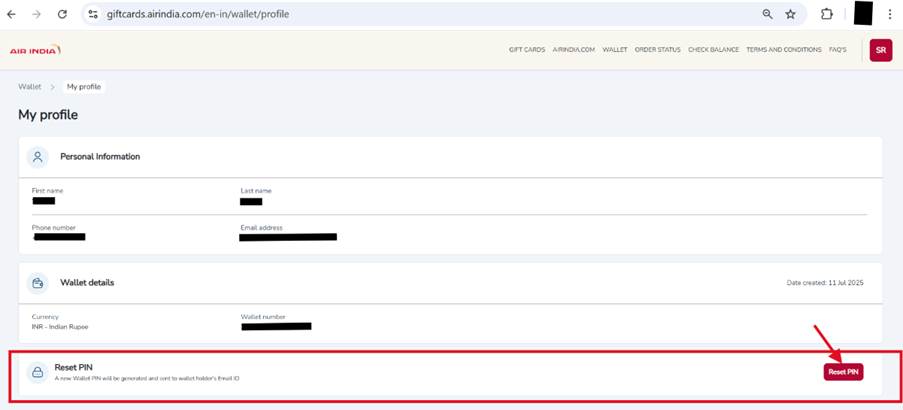Viewport: 903px width, 410px height.
Task: Click the Personal Information person icon
Action: coord(37,157)
